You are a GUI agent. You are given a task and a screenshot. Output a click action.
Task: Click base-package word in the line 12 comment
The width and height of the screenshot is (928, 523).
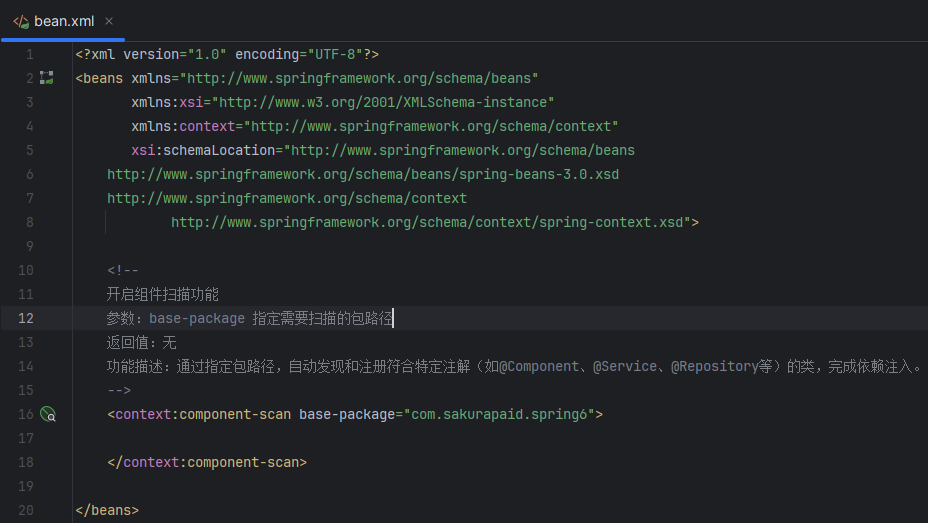coord(197,318)
